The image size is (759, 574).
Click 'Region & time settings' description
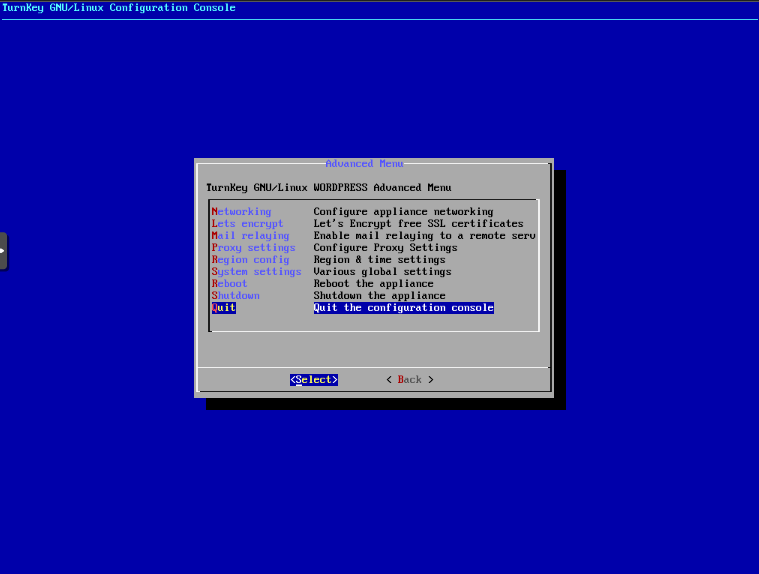point(379,260)
